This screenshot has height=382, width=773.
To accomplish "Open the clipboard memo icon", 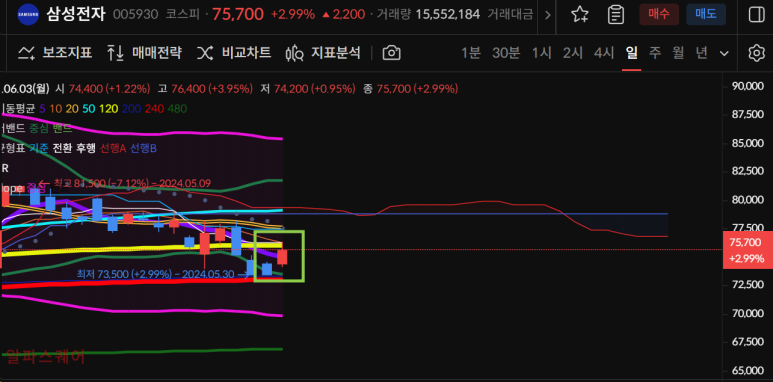I will point(616,14).
